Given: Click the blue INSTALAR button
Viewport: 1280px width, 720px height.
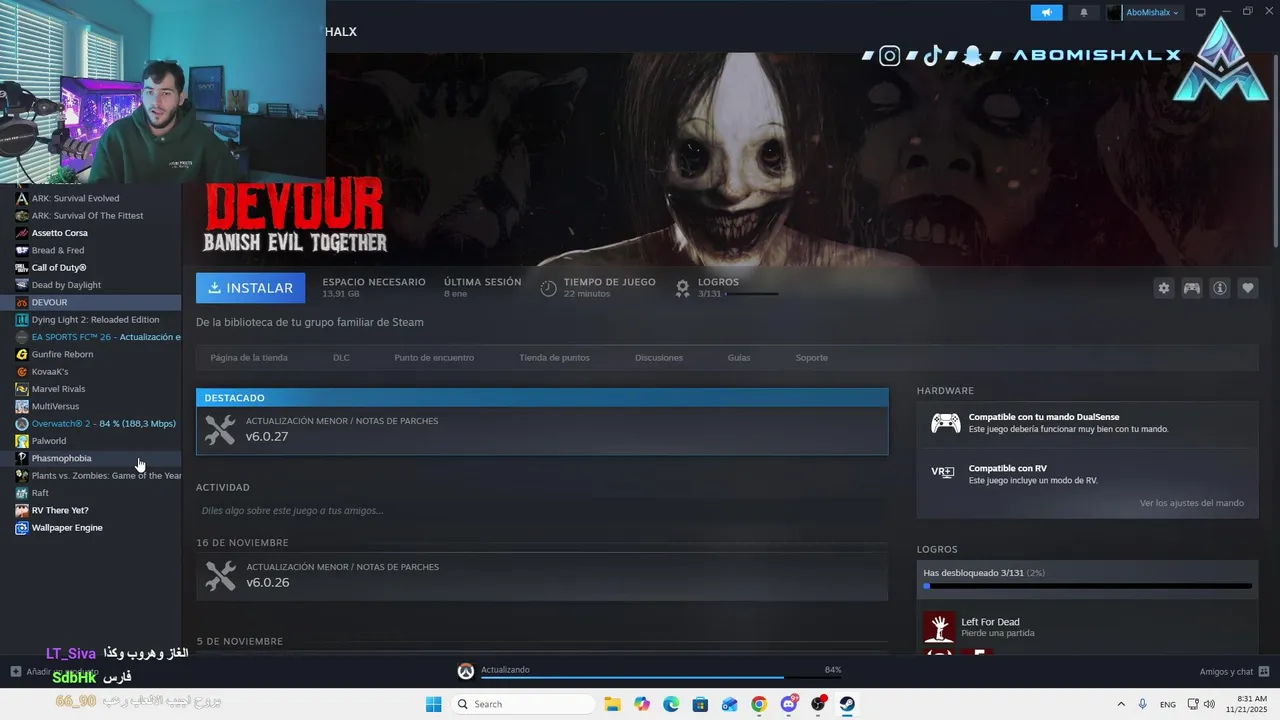Looking at the screenshot, I should (x=250, y=288).
